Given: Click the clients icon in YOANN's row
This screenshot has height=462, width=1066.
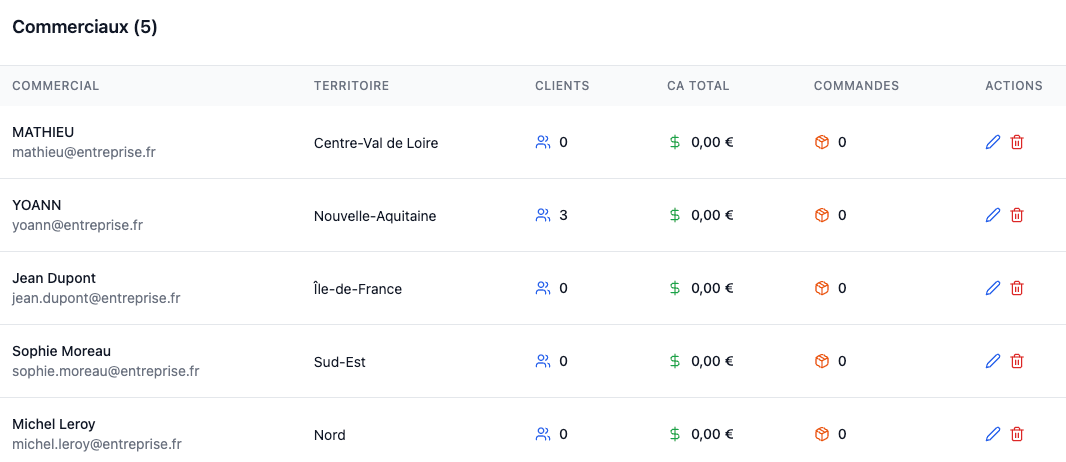Looking at the screenshot, I should (543, 215).
